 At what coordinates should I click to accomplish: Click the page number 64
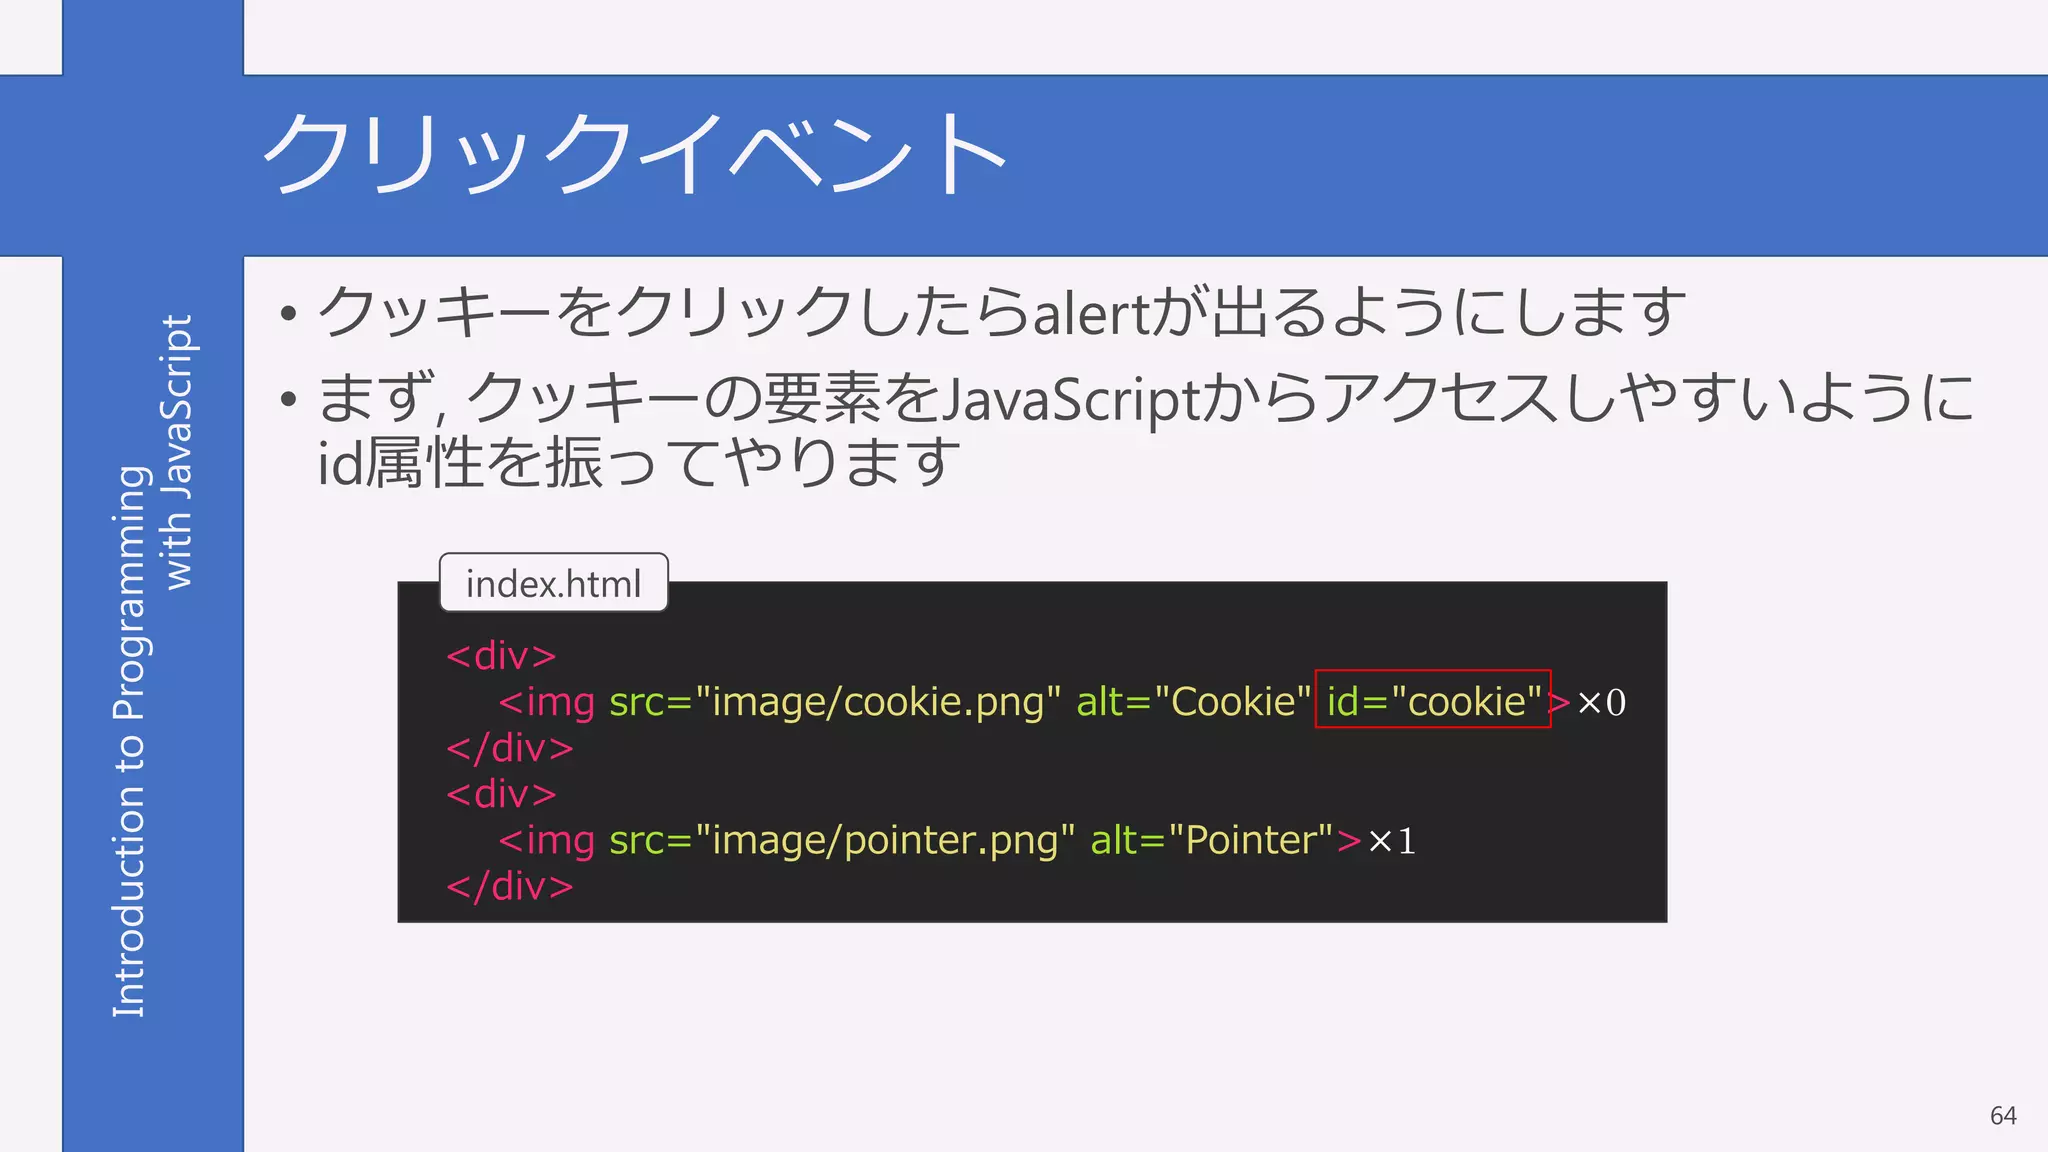[2003, 1116]
